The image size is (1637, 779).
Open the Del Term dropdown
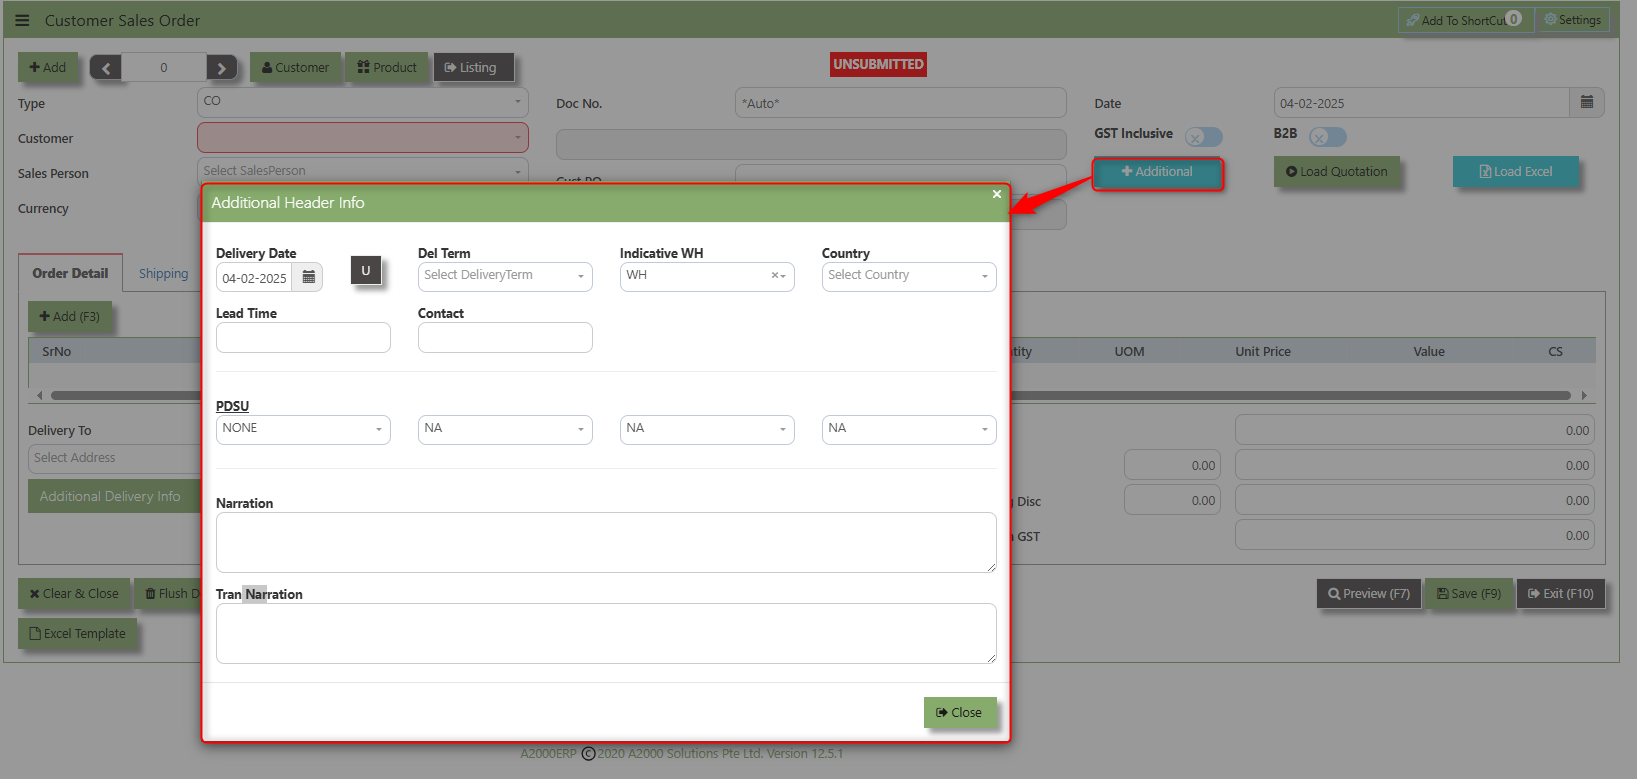click(x=505, y=276)
